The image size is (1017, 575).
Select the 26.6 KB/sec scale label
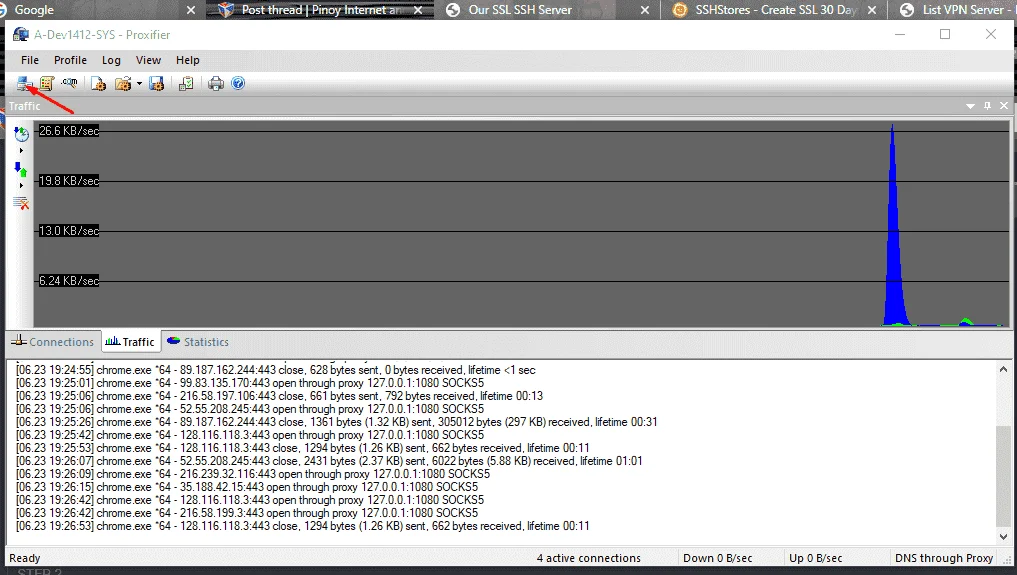tap(69, 131)
